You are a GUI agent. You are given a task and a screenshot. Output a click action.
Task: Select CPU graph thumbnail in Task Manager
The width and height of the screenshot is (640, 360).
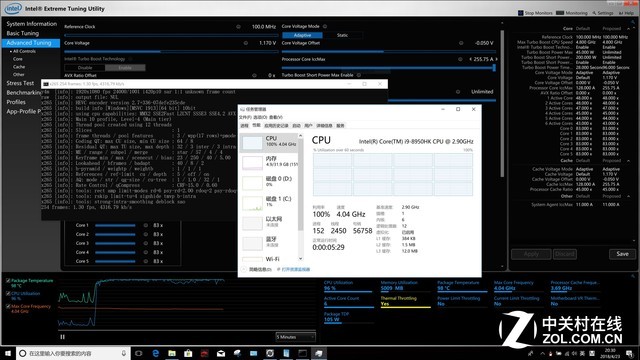tap(252, 142)
